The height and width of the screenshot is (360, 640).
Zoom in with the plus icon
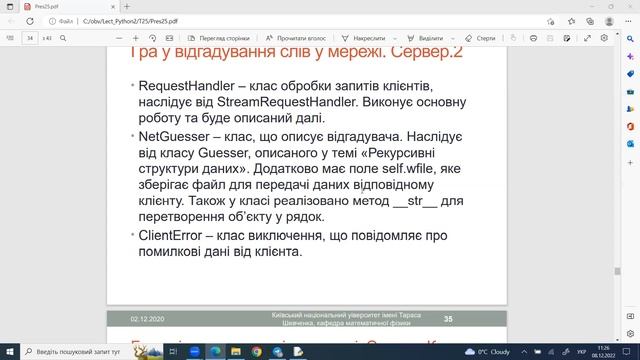136,38
